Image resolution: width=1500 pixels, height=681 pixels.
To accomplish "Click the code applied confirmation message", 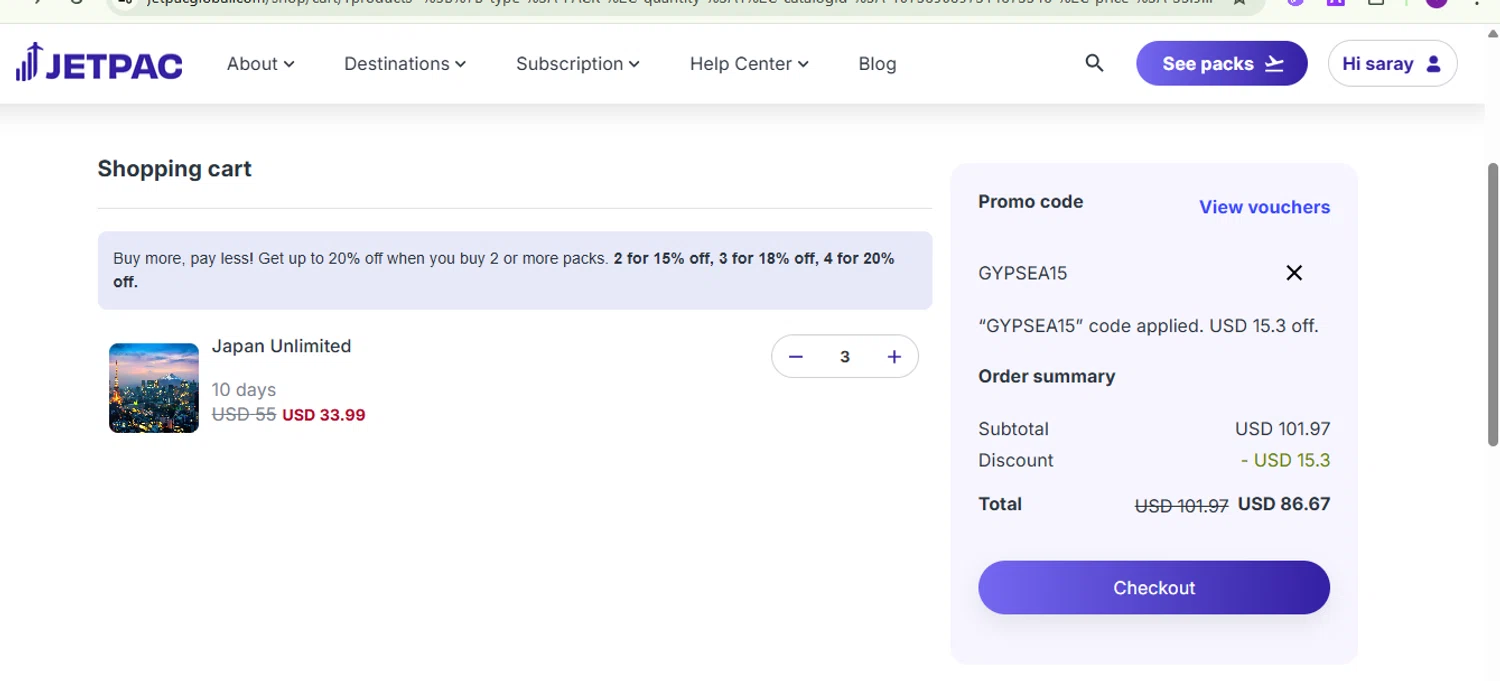I will click(x=1148, y=326).
